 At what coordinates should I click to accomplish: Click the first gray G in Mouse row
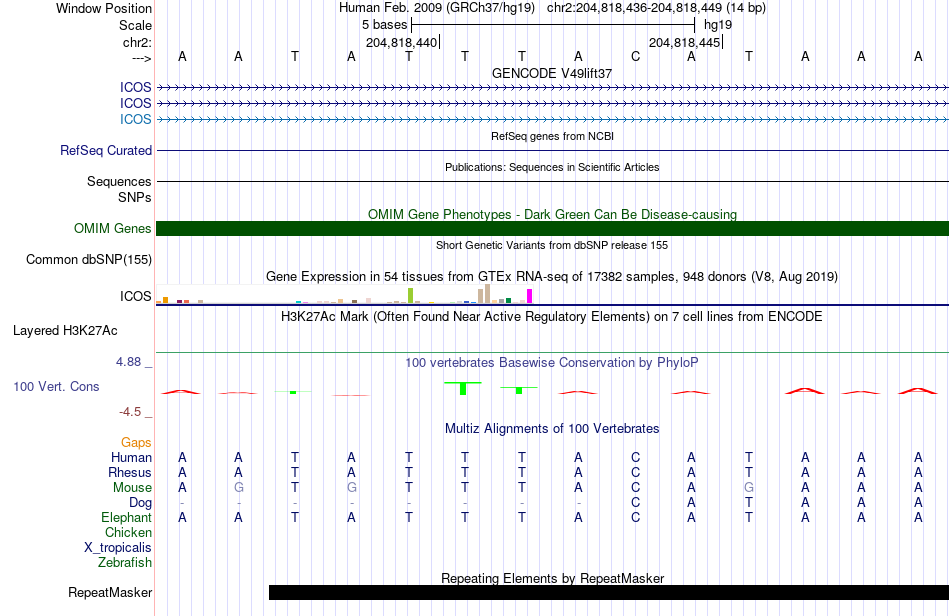[239, 488]
